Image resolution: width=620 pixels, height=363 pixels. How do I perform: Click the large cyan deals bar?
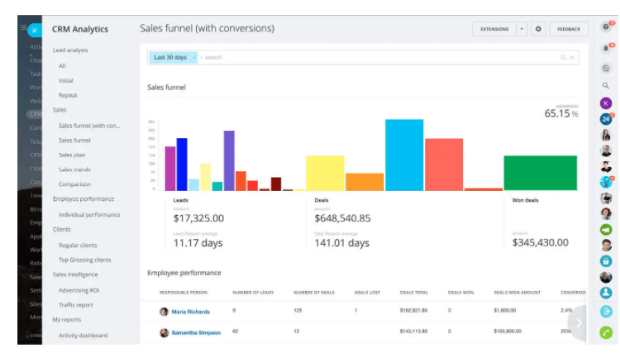(x=404, y=155)
